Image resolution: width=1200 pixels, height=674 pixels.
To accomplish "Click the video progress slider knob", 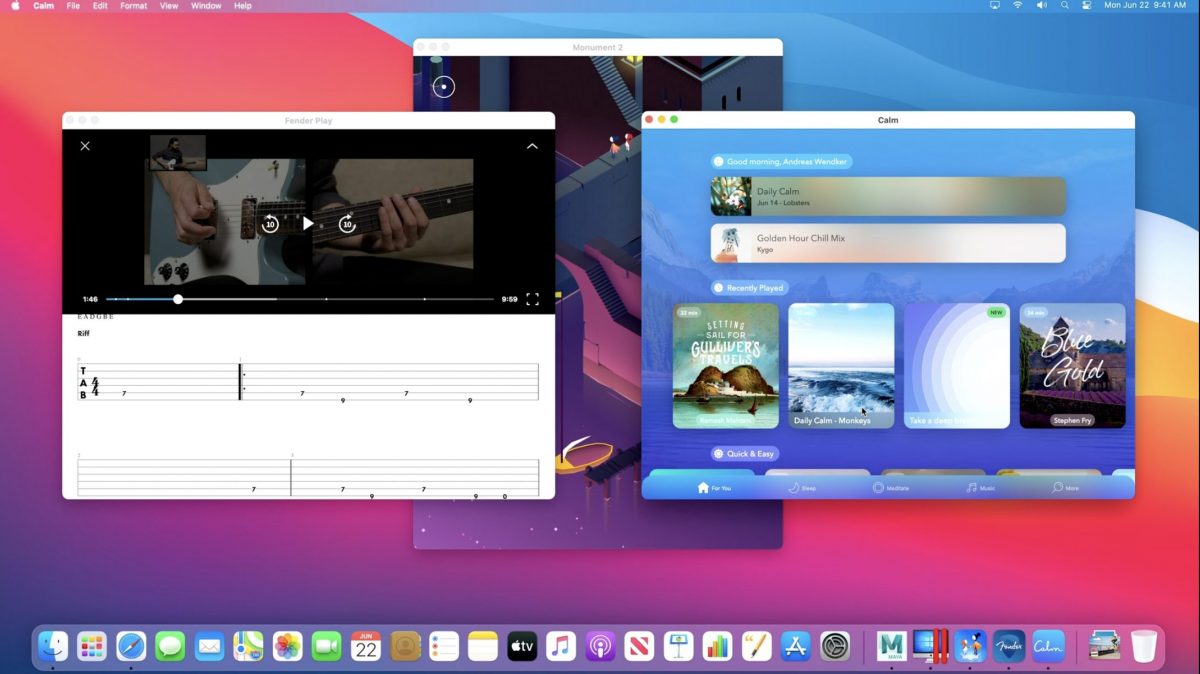I will [x=178, y=299].
